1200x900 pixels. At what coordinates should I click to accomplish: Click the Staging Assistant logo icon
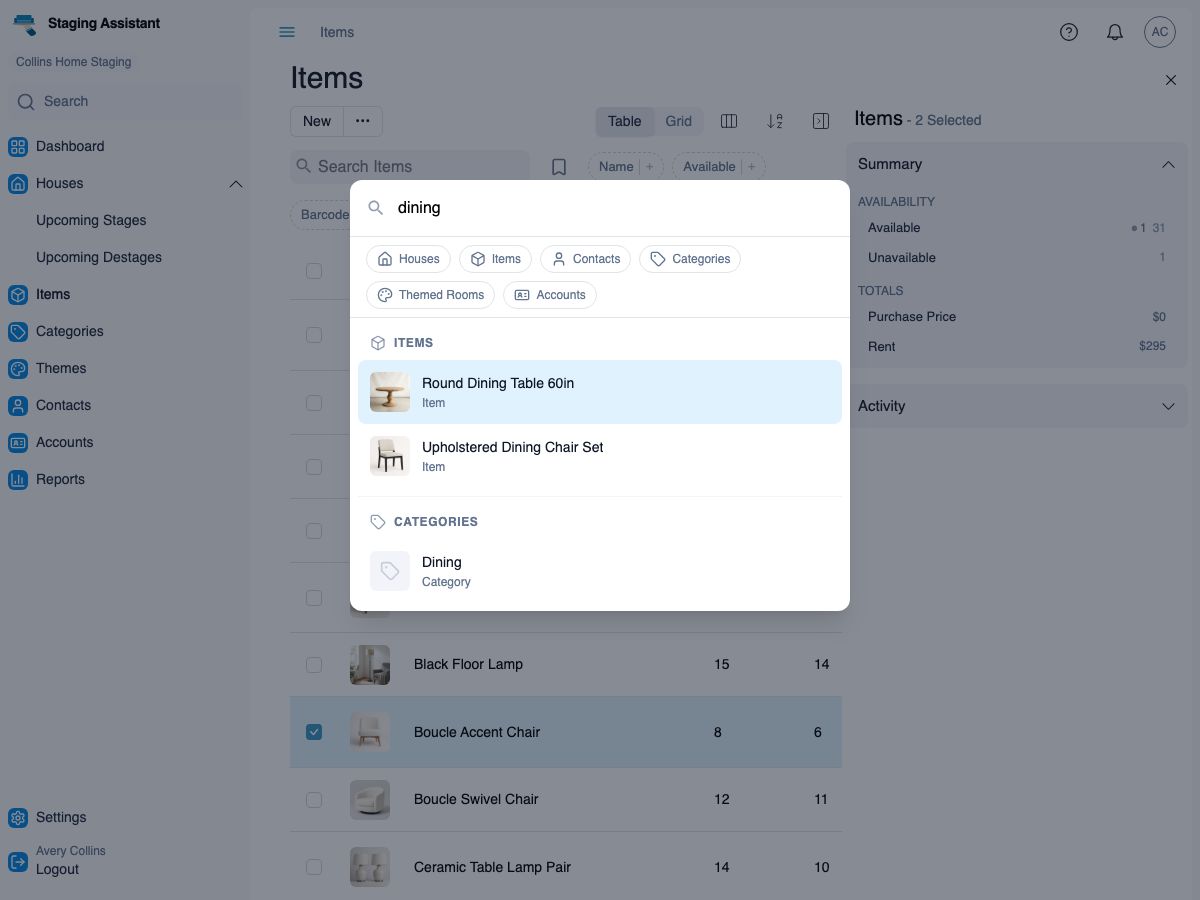(25, 23)
